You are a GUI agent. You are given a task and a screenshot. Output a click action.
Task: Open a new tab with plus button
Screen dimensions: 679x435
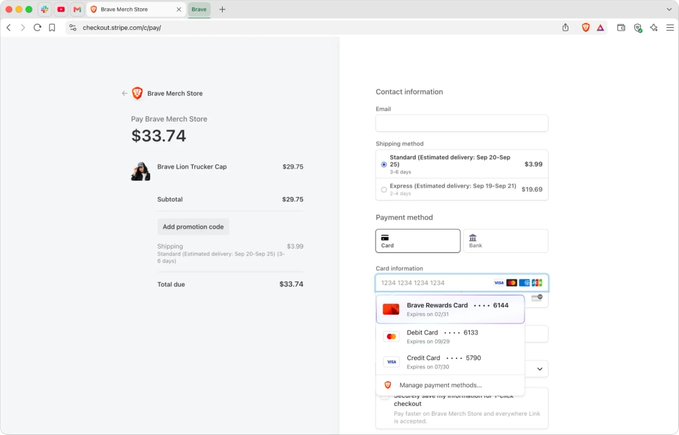tap(222, 9)
